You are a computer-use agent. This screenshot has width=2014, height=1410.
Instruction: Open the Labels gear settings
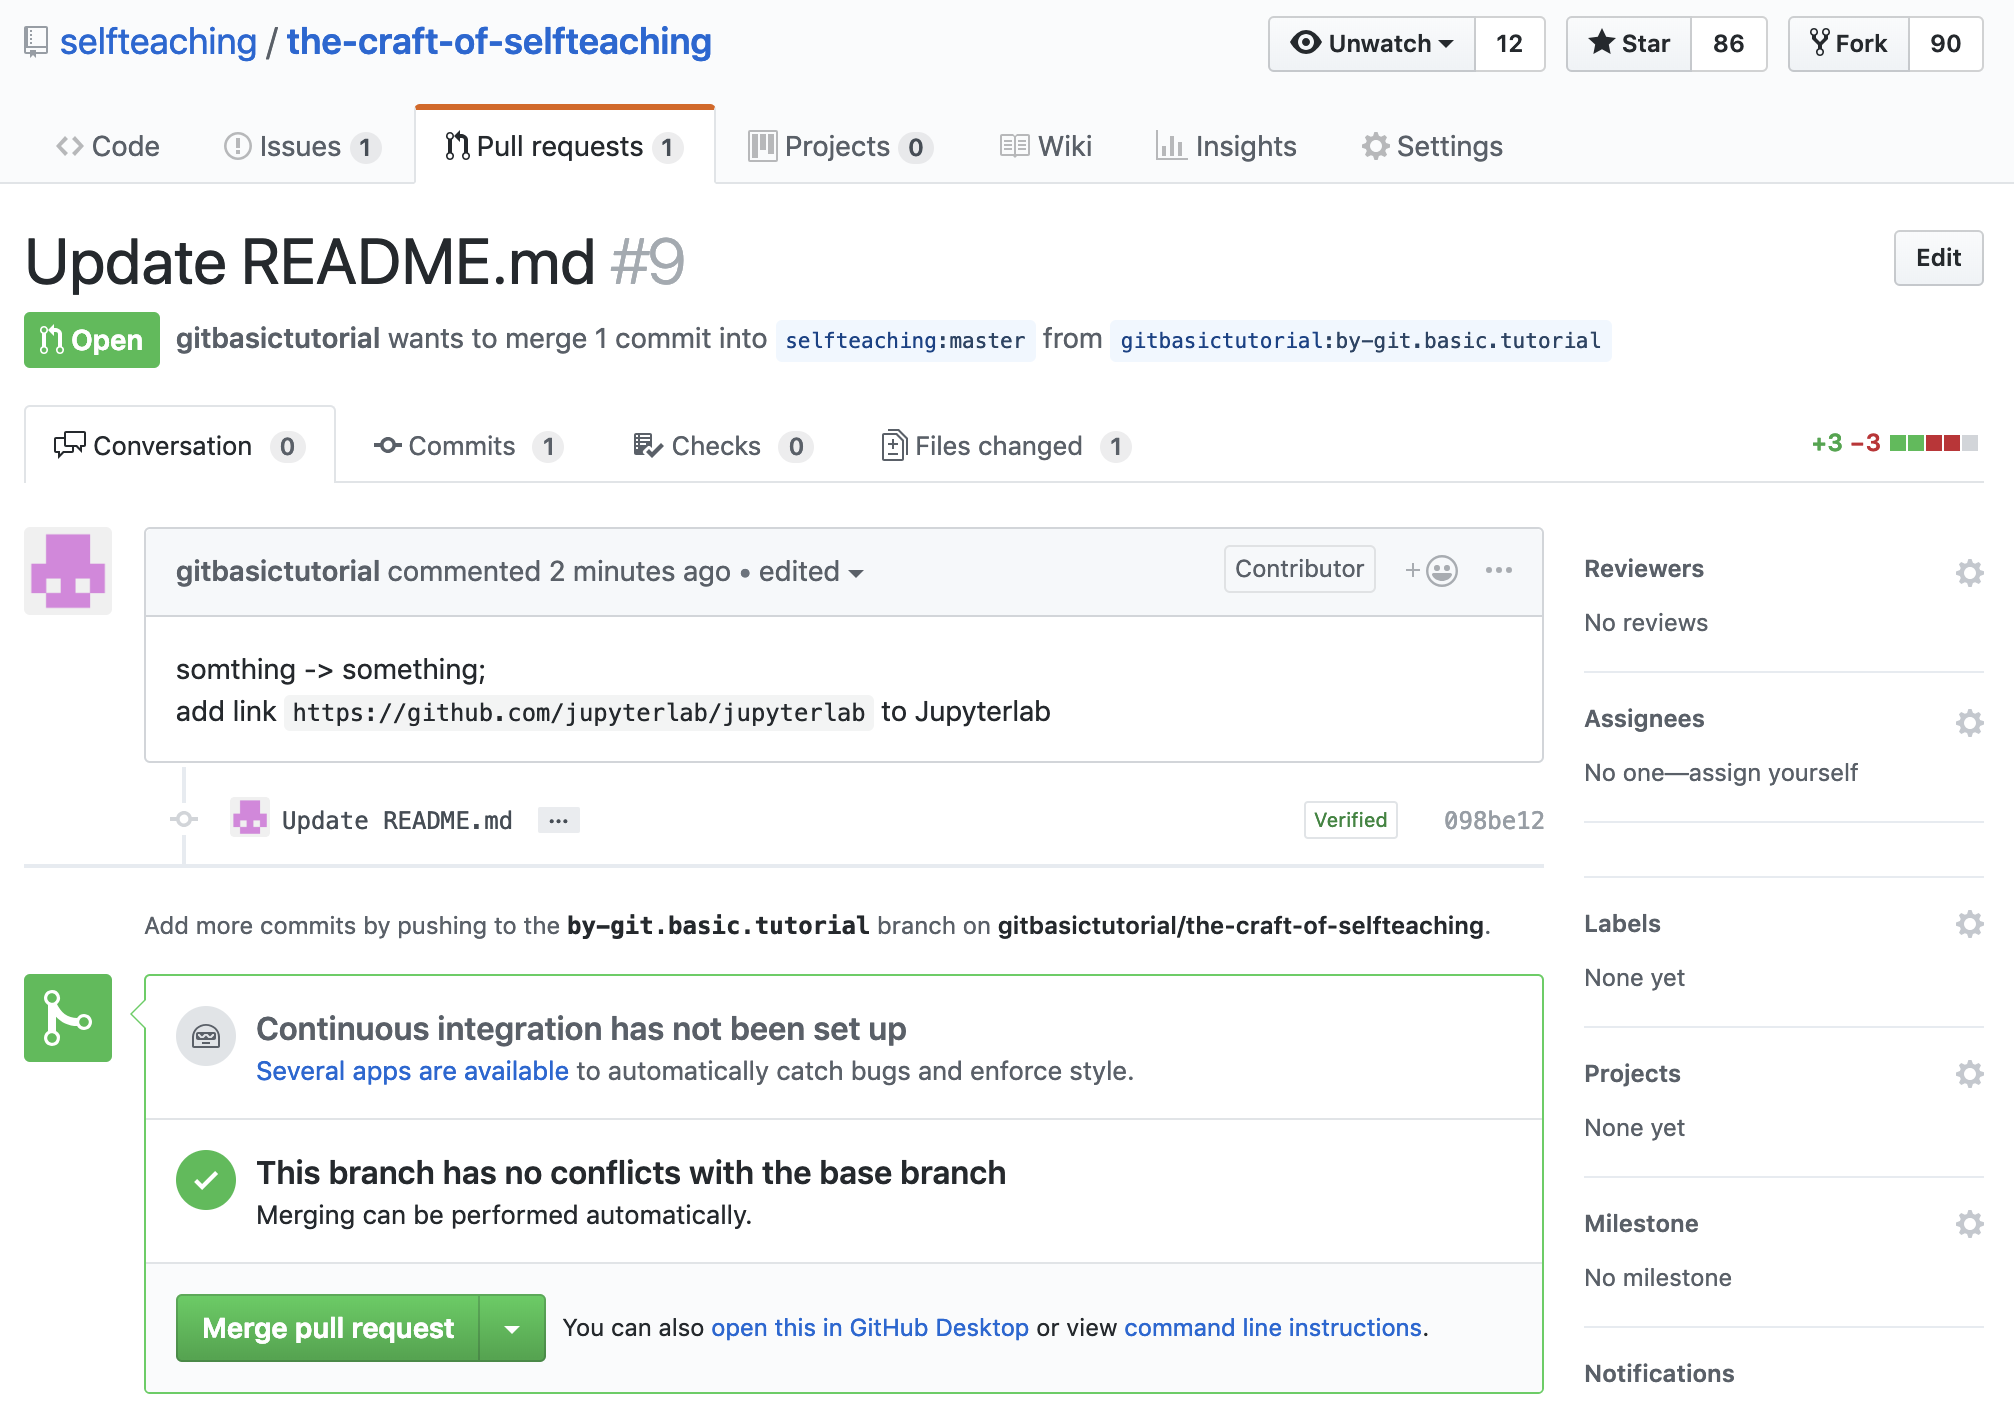click(x=1969, y=924)
